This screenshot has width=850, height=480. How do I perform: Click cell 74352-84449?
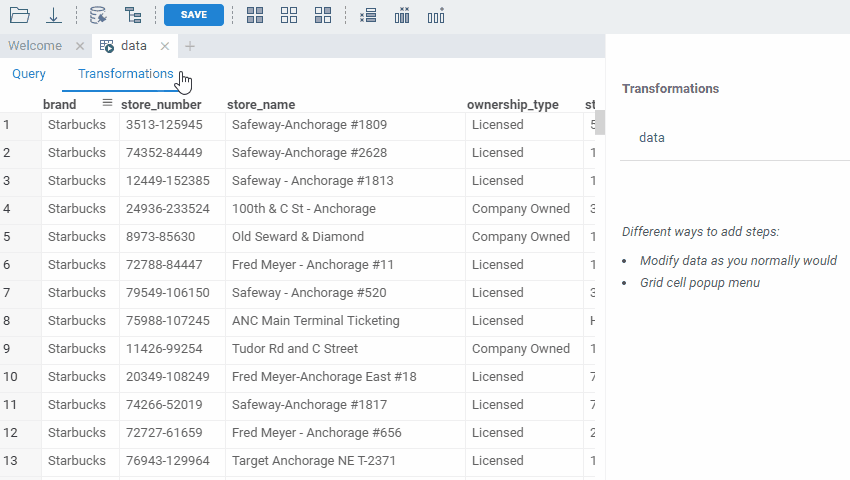click(x=172, y=153)
